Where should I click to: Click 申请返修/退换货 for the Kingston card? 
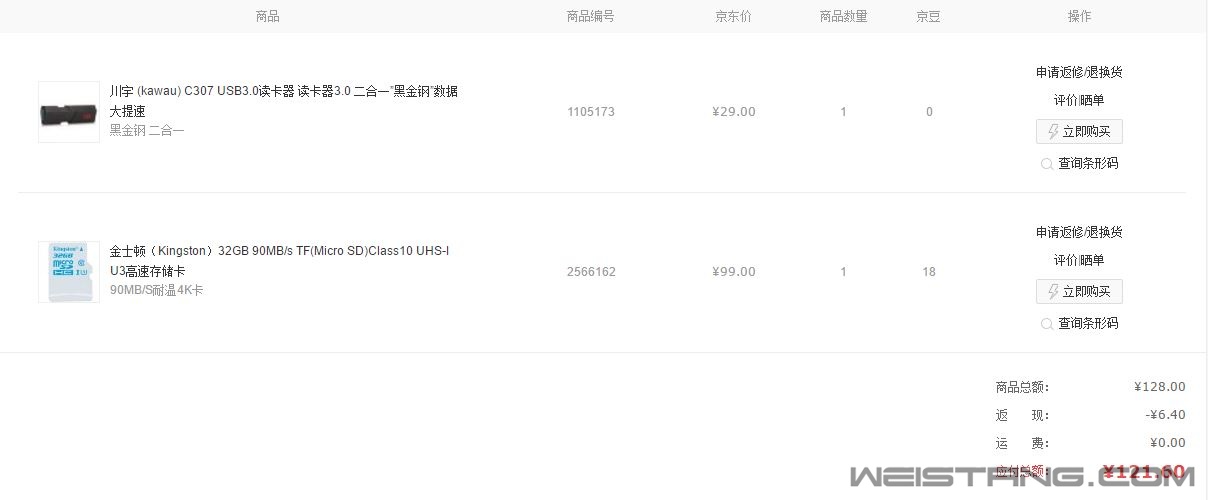[1079, 232]
